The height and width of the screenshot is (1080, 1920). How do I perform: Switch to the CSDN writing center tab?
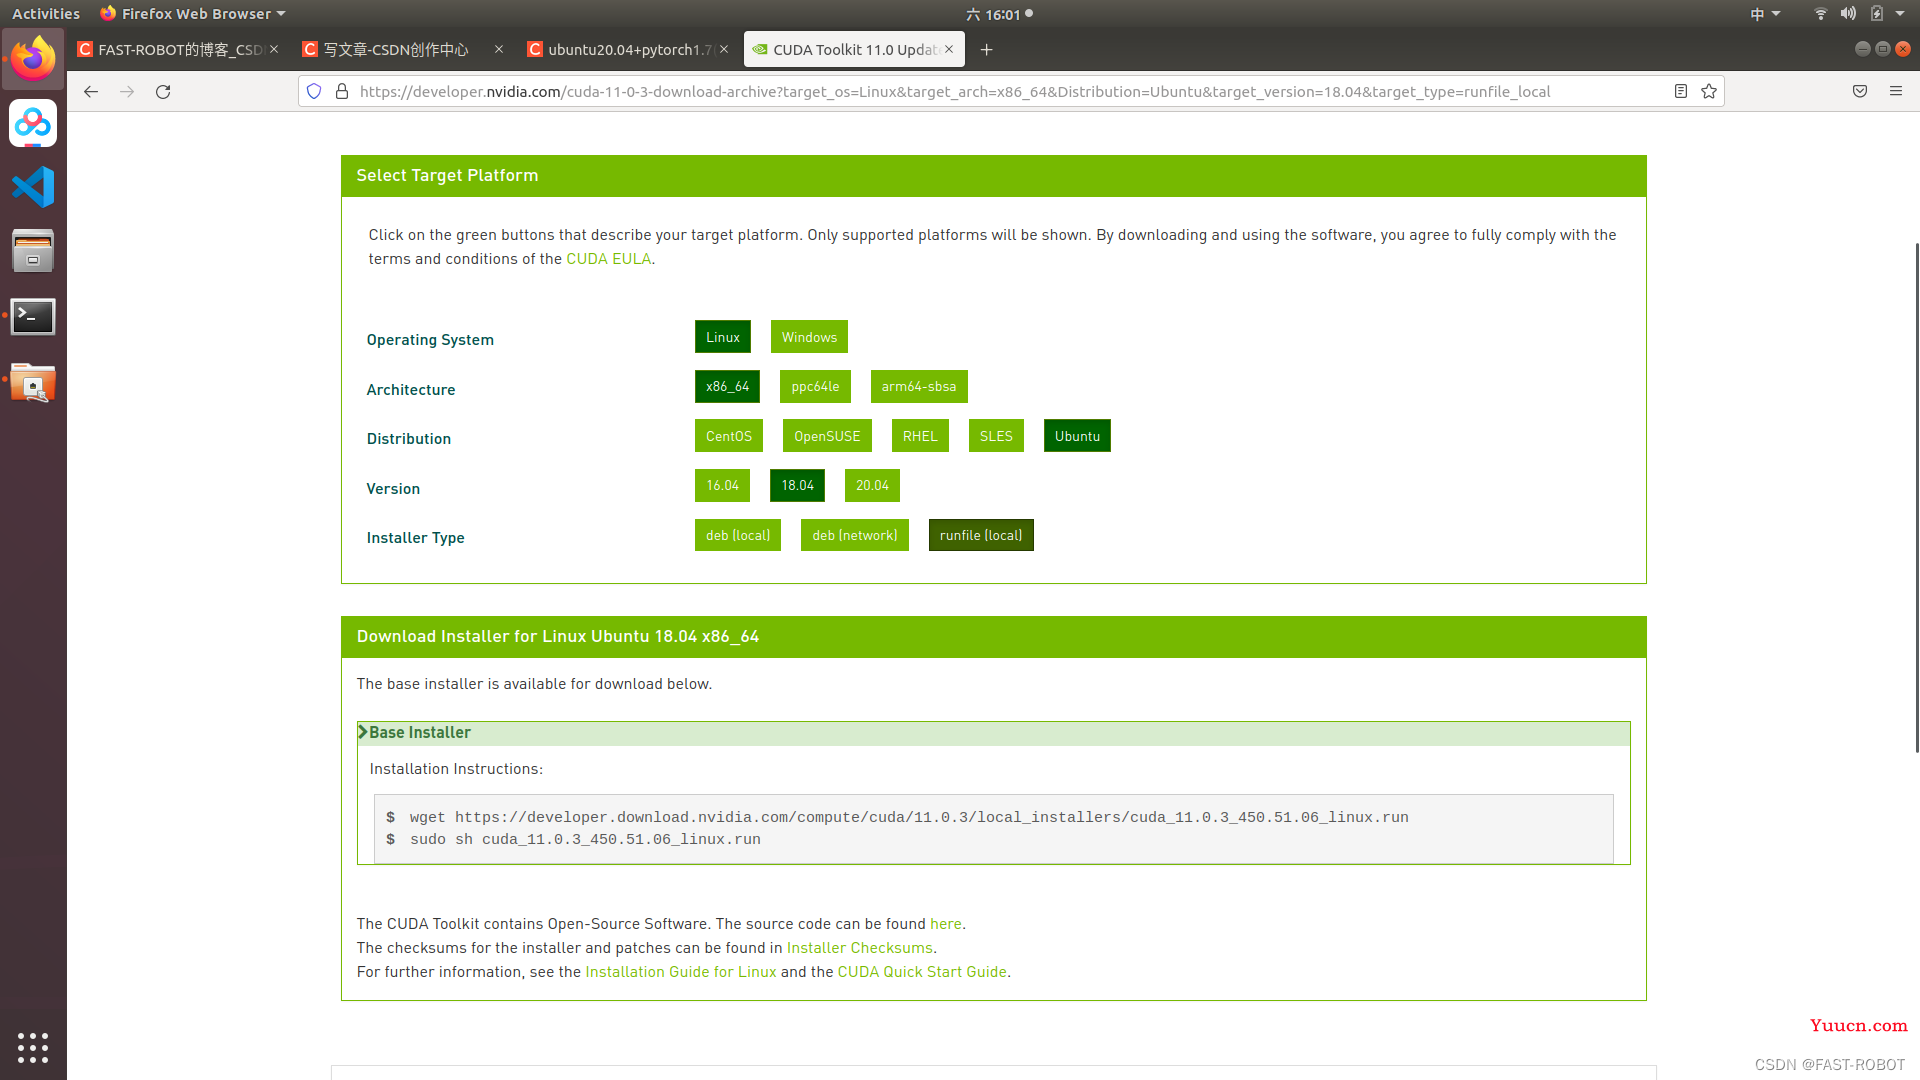pos(403,49)
